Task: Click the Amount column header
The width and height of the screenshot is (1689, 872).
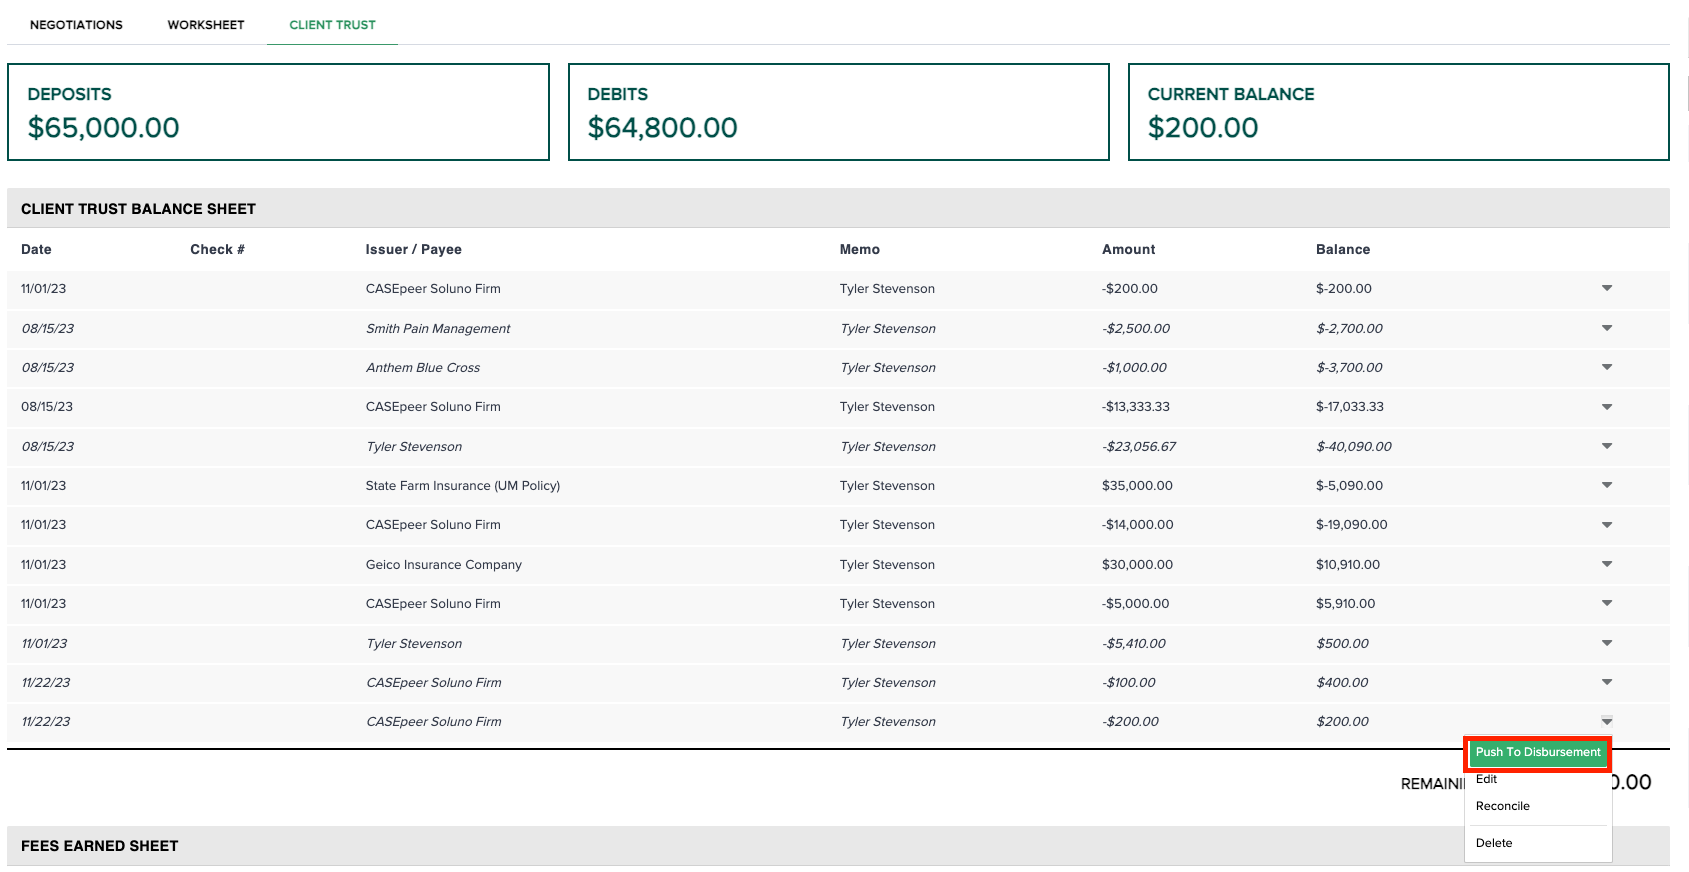Action: tap(1128, 249)
